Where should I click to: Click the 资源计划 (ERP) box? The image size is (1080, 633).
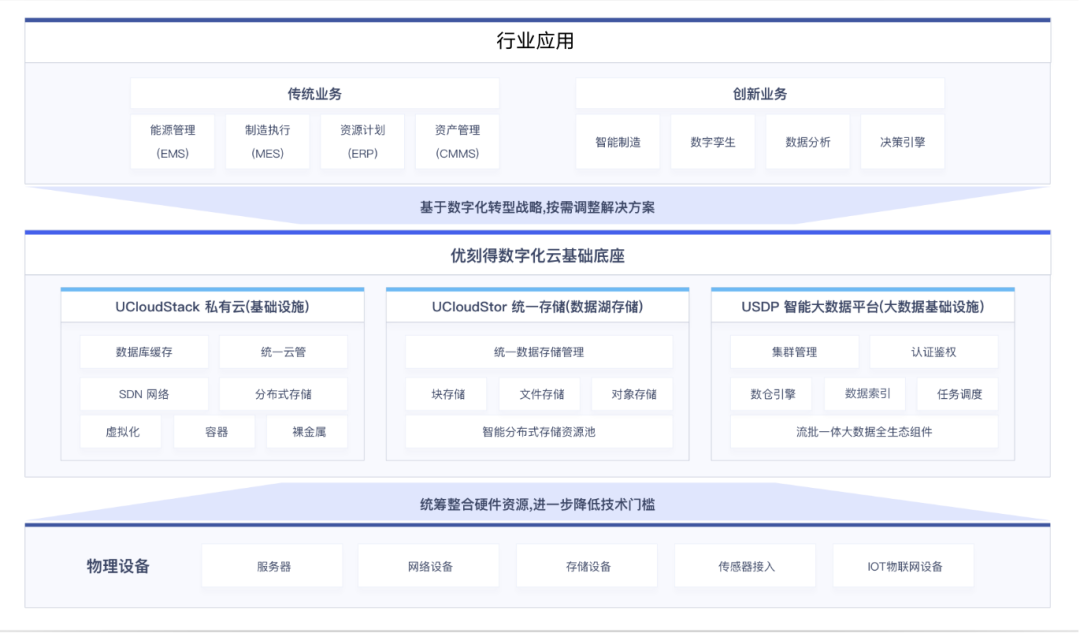click(x=362, y=142)
